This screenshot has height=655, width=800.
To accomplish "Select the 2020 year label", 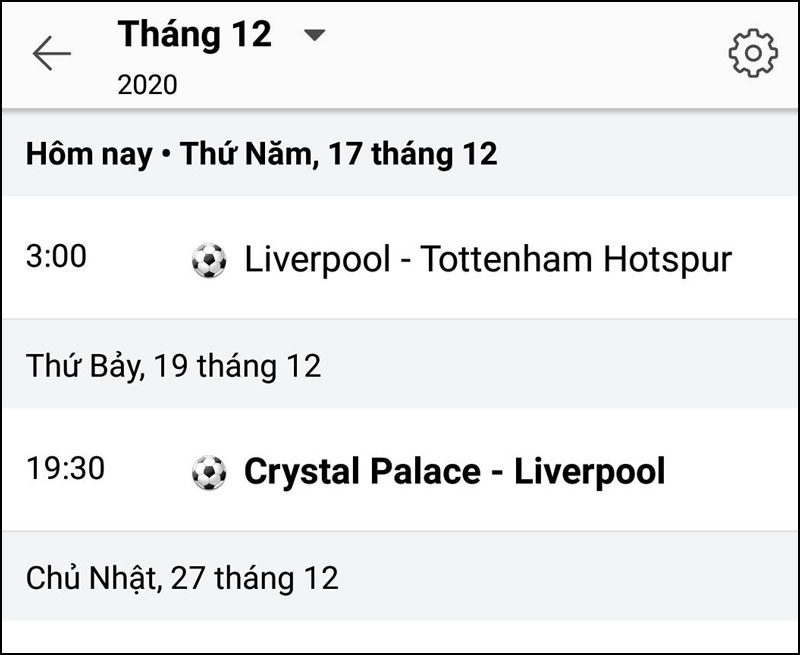I will pyautogui.click(x=147, y=85).
